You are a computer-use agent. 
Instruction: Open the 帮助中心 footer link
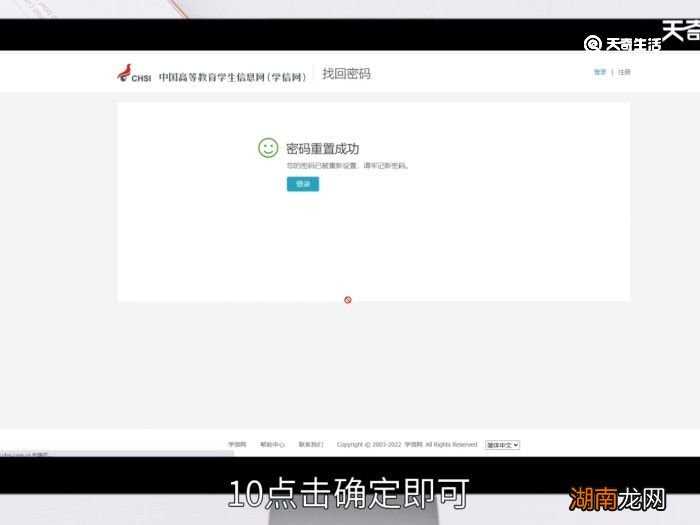tap(272, 444)
